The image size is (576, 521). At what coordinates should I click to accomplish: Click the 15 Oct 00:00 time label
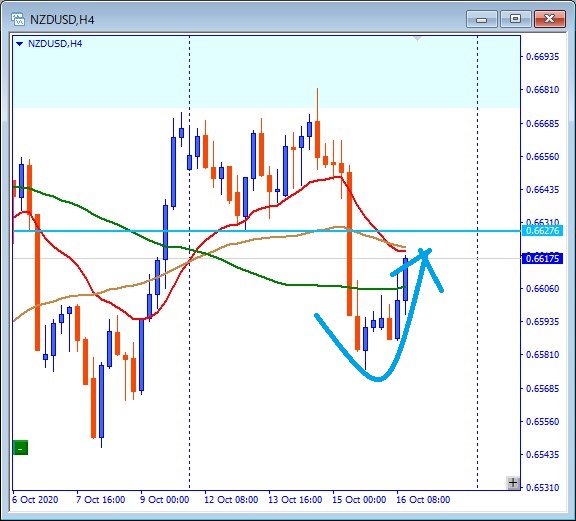point(359,500)
